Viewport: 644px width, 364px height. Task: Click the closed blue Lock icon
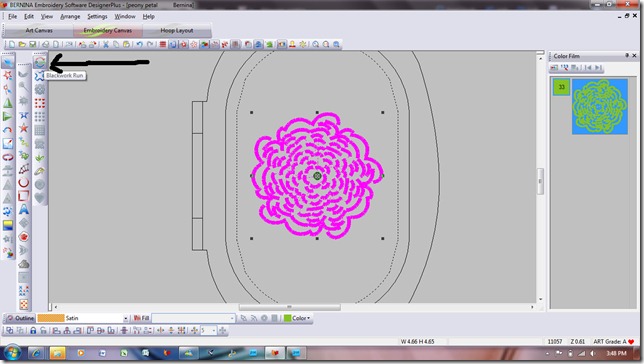click(x=33, y=330)
